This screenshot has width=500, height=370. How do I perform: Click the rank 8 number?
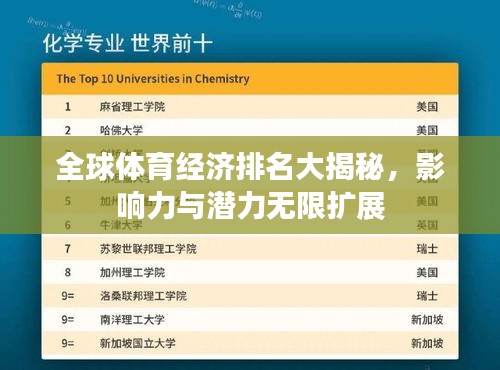(x=68, y=272)
